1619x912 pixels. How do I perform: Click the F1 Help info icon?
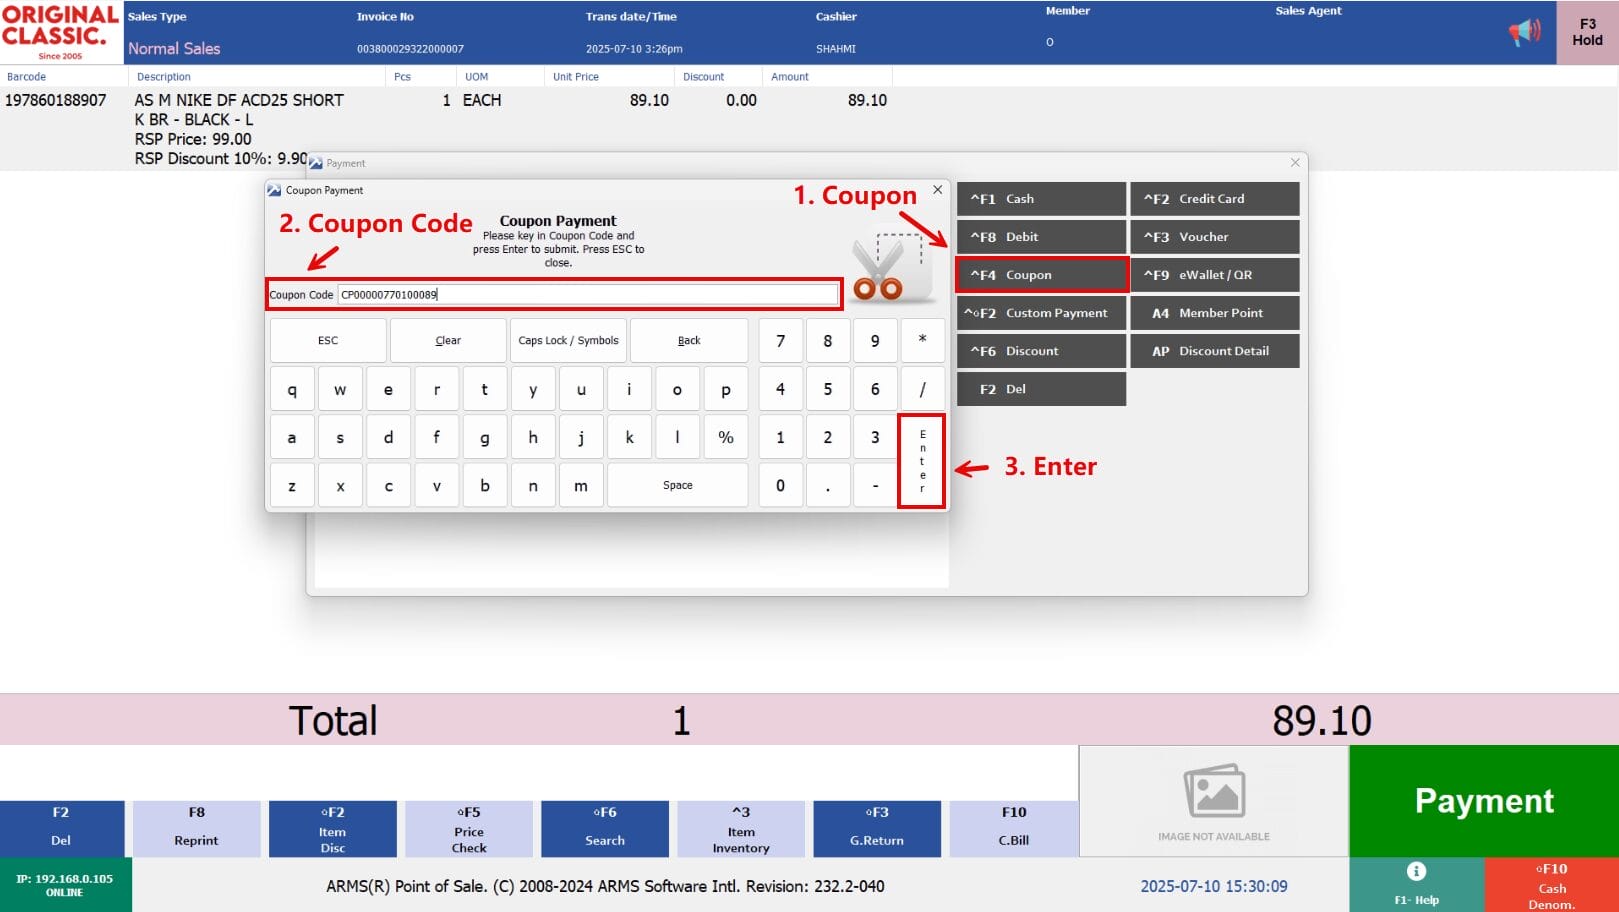1416,871
